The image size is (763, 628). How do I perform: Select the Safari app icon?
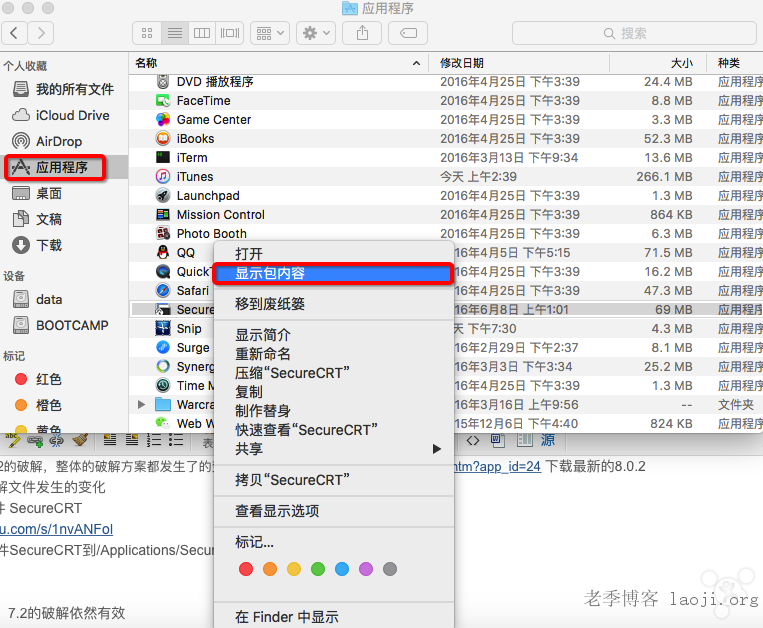[163, 290]
